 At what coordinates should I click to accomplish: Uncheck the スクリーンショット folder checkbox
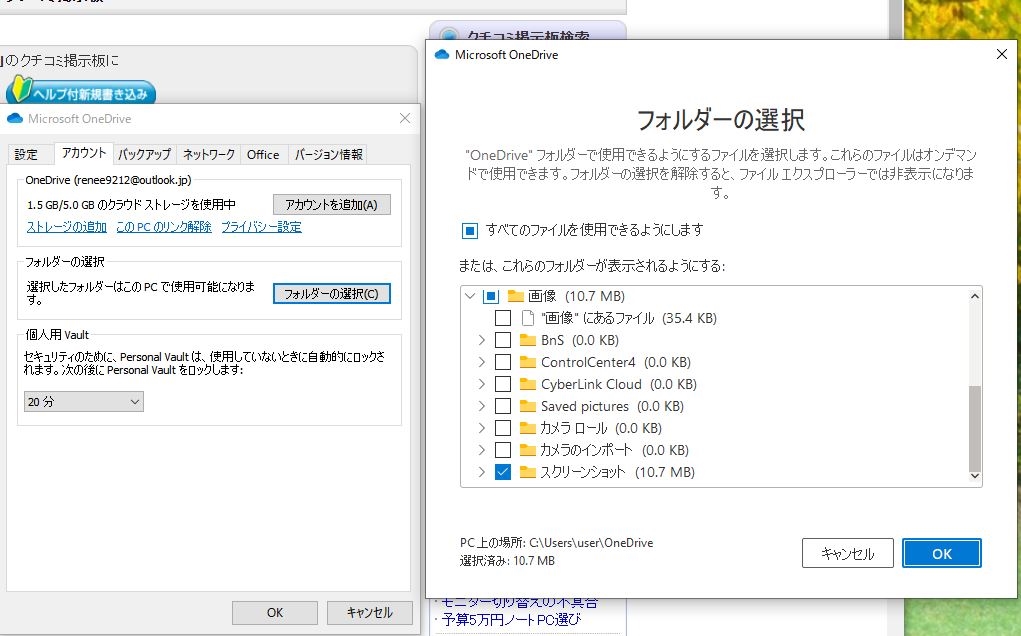point(503,472)
